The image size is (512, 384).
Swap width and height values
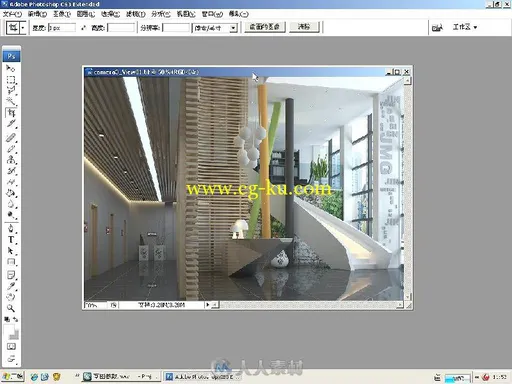click(83, 28)
